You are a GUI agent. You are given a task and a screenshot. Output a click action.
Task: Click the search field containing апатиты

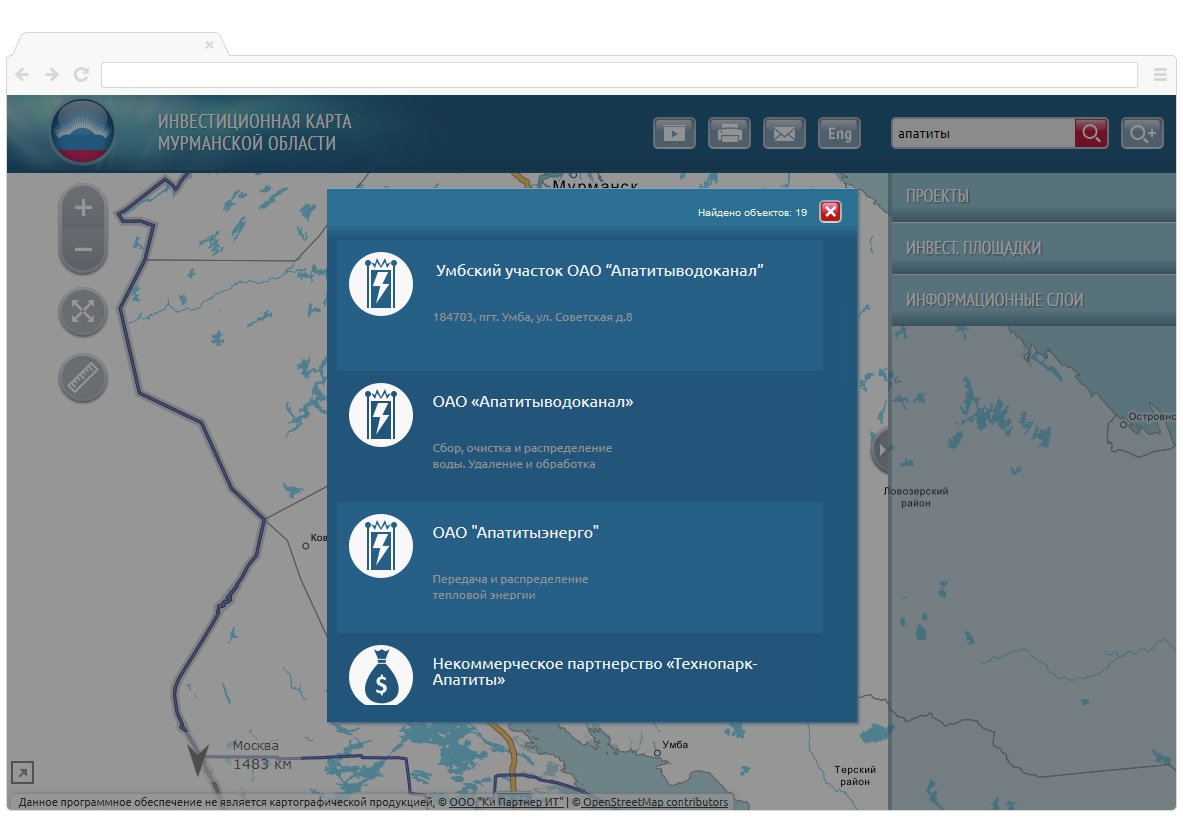pyautogui.click(x=982, y=134)
